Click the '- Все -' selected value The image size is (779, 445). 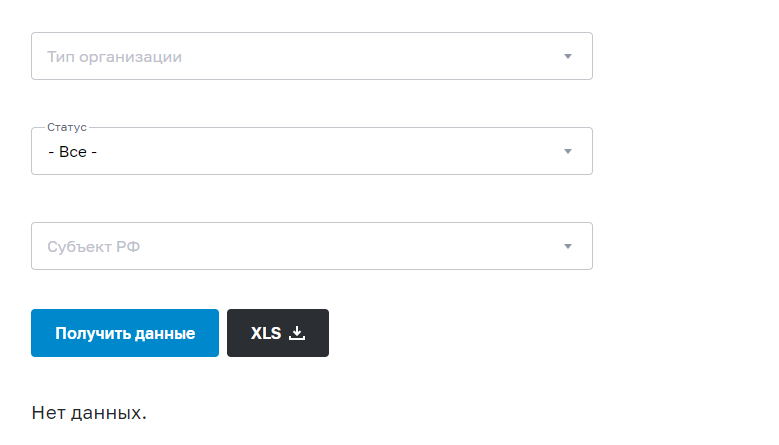click(73, 151)
